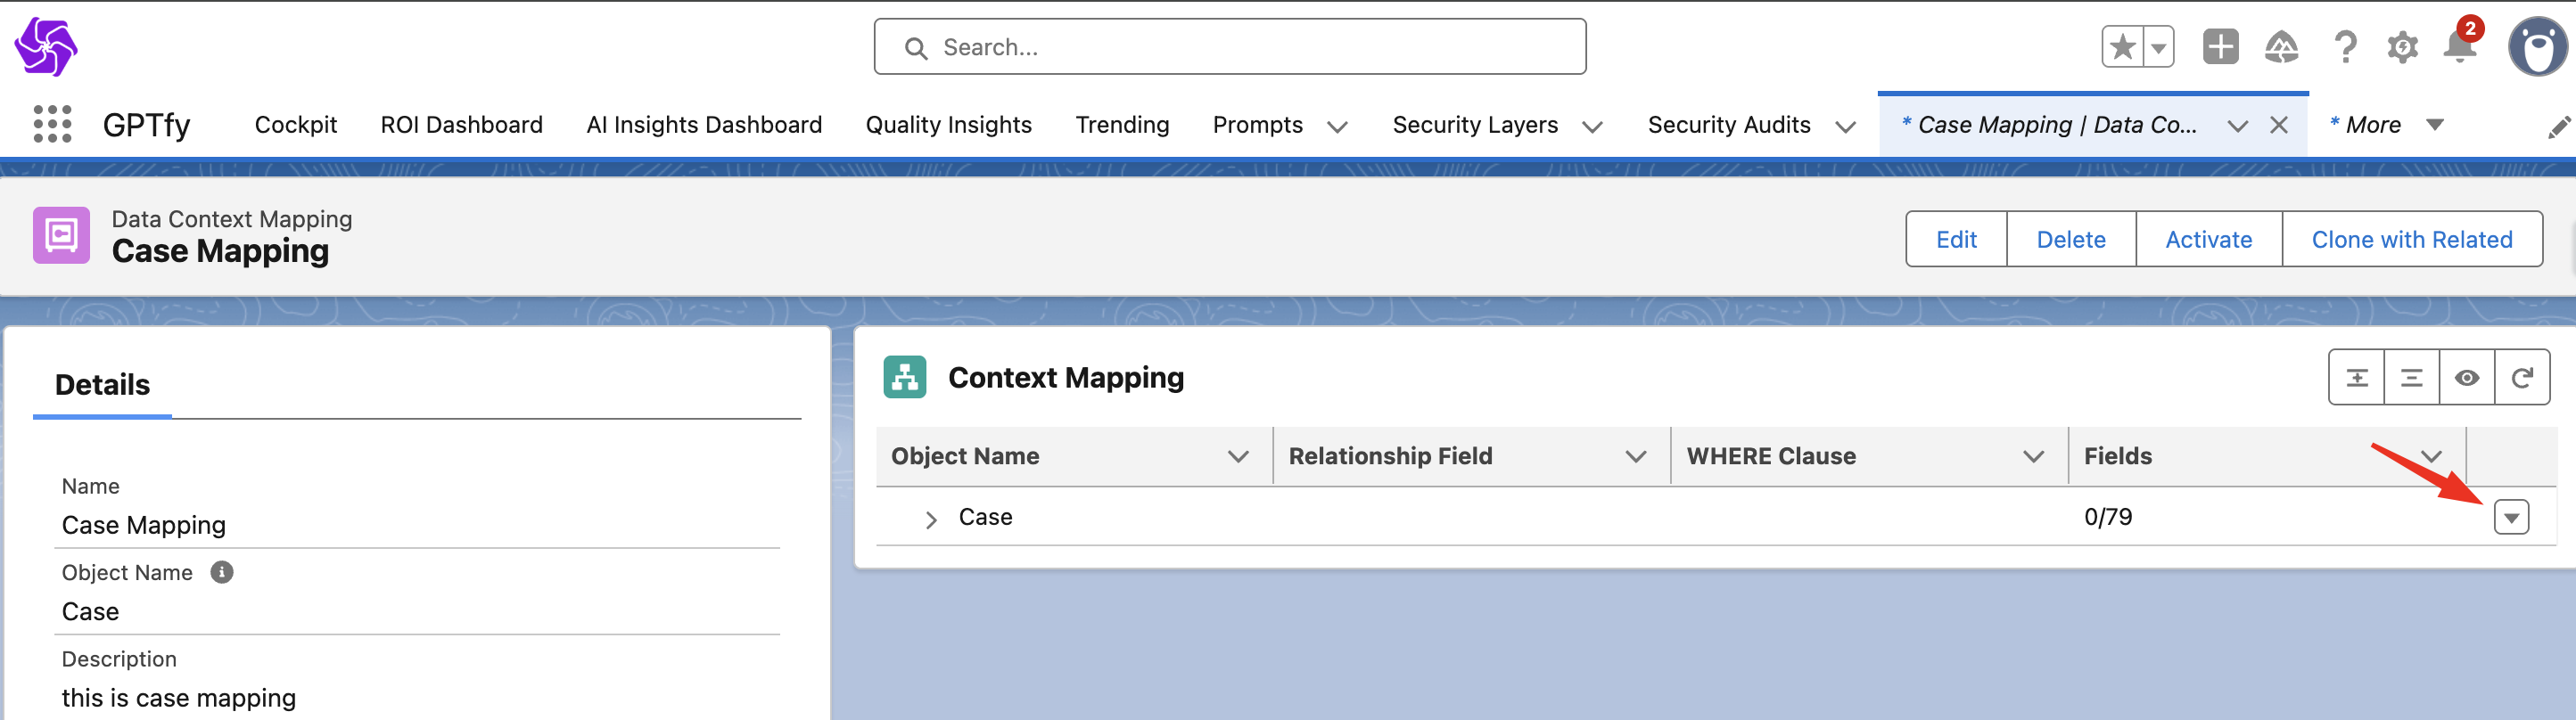2576x720 pixels.
Task: Click the Clone with Related button
Action: coord(2411,240)
